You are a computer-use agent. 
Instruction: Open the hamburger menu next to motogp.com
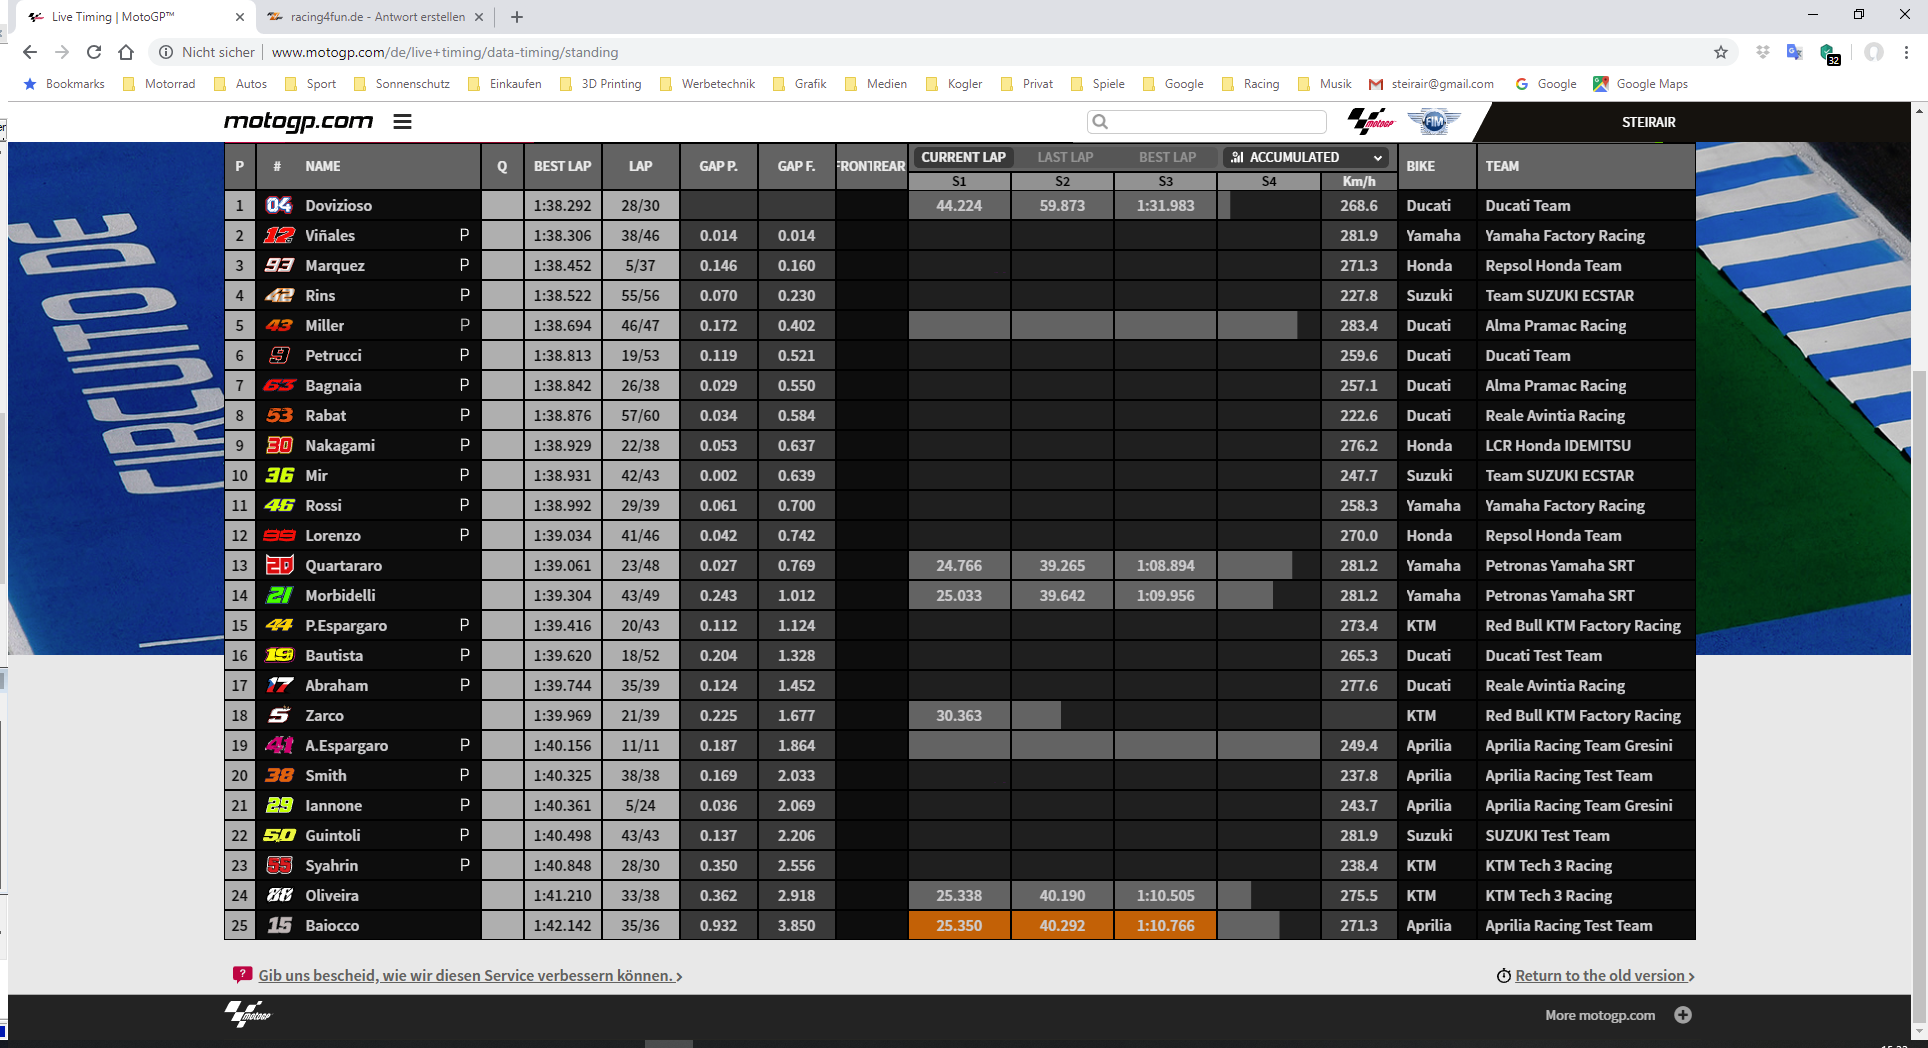coord(402,122)
